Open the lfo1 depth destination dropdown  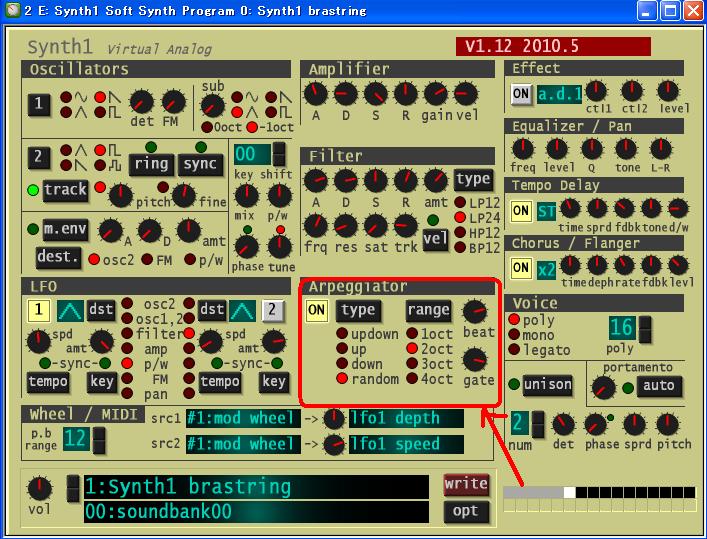point(406,418)
